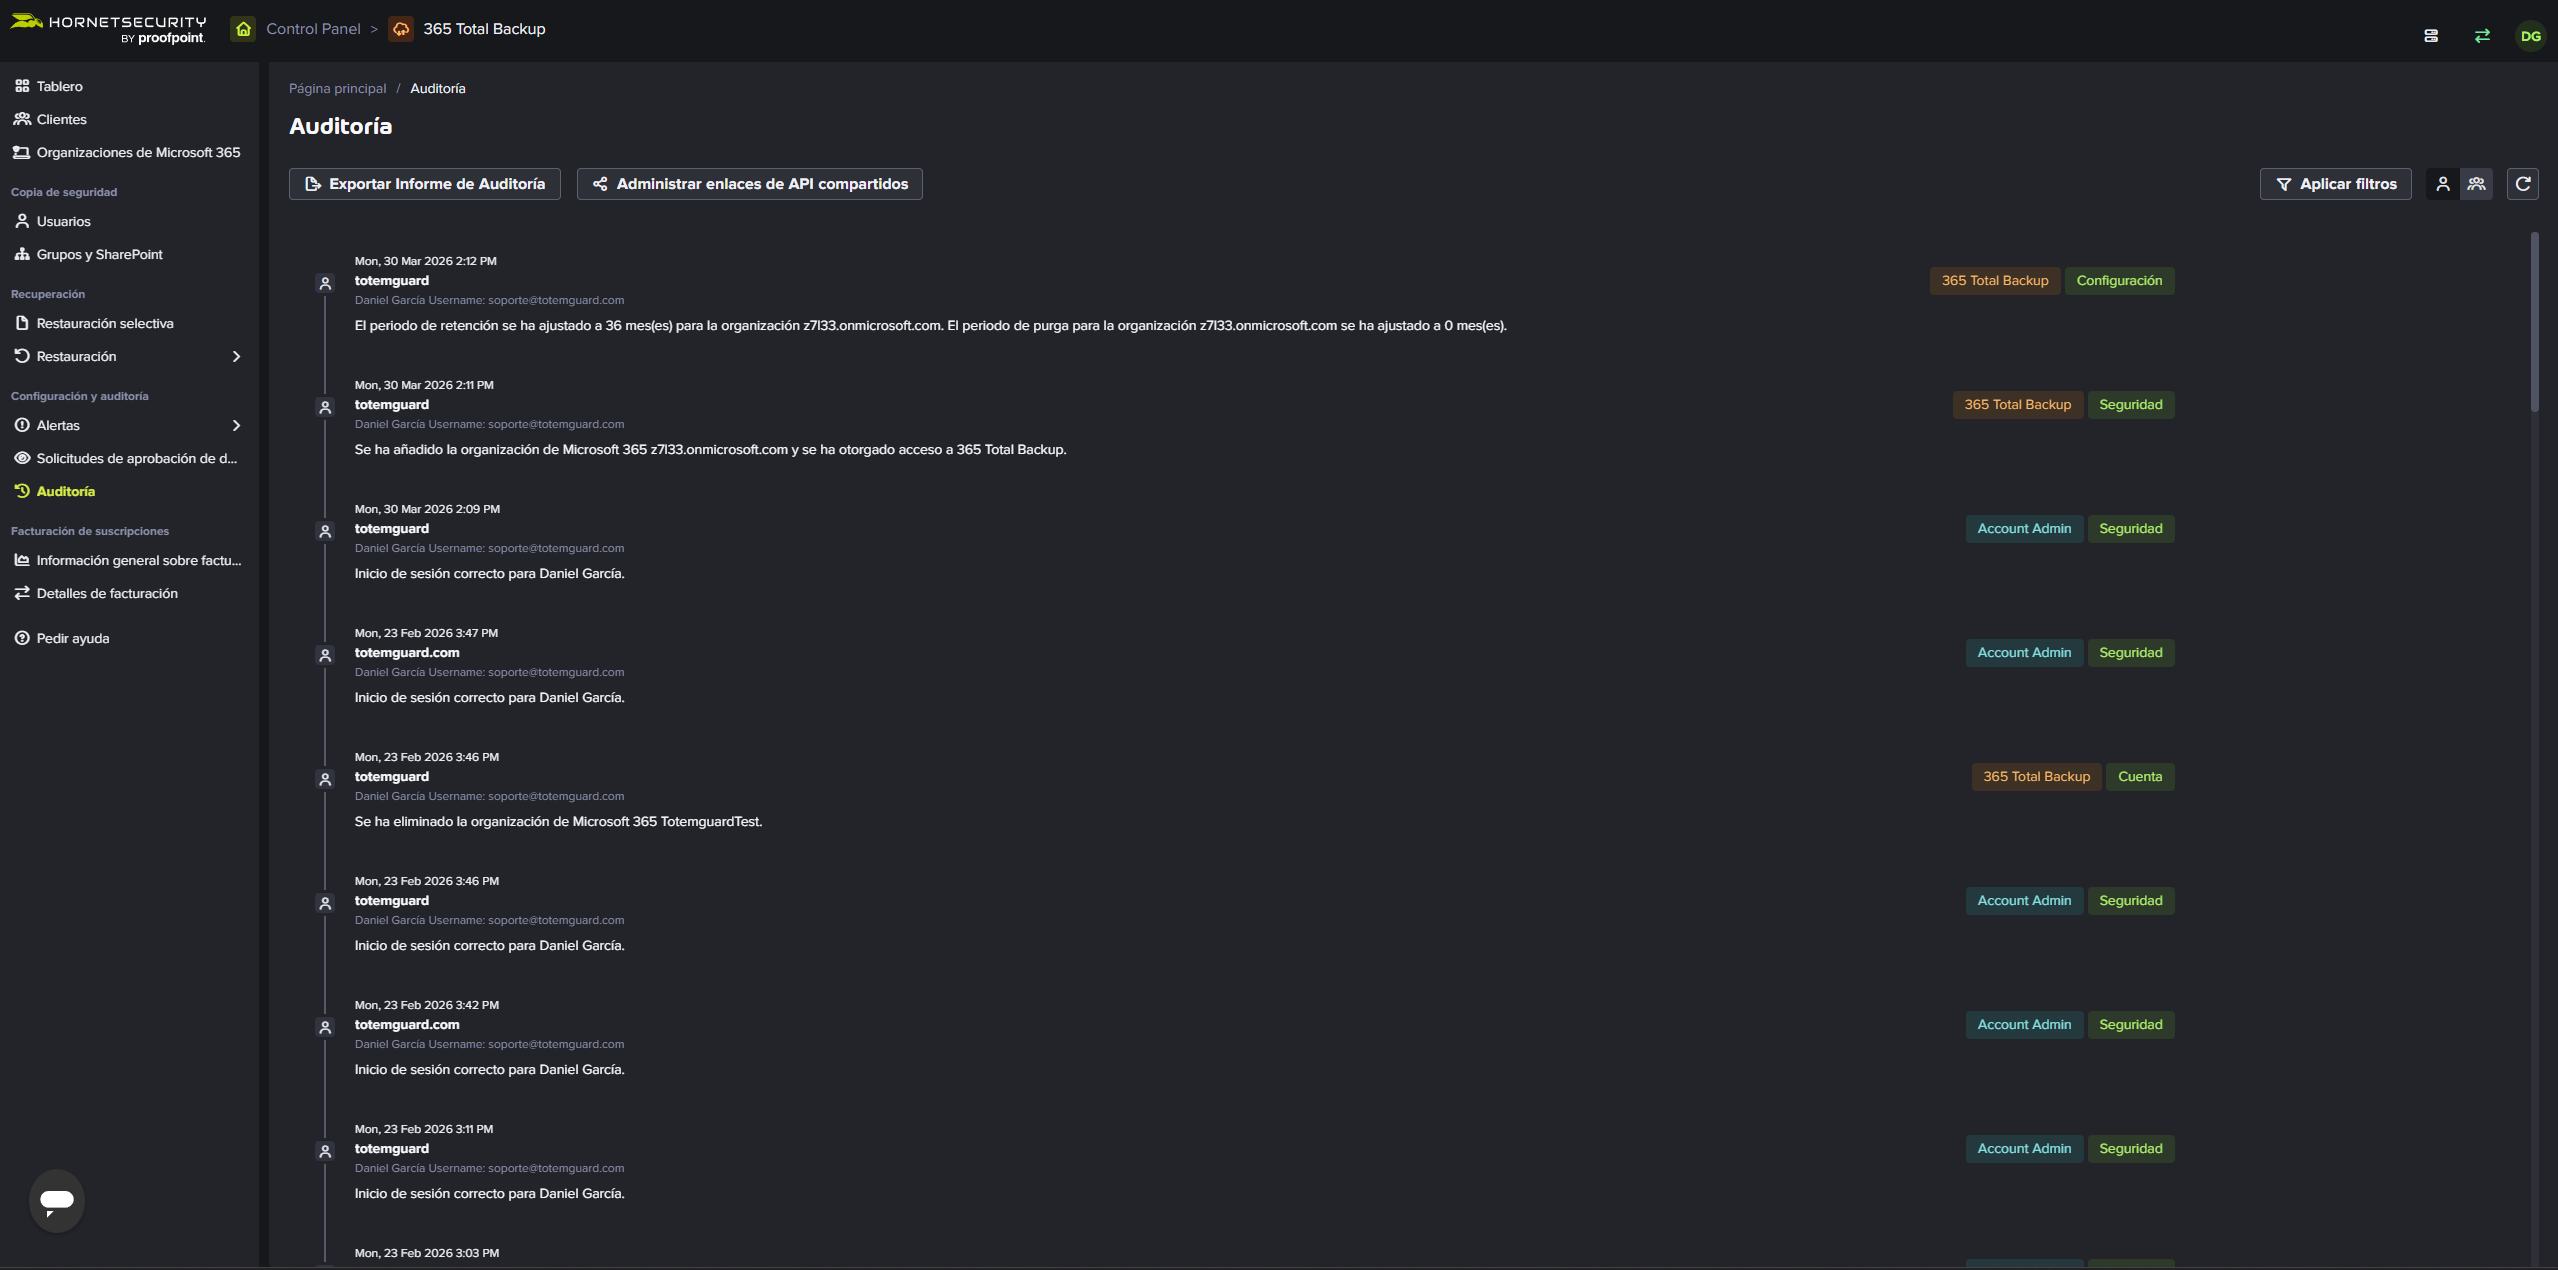2558x1270 pixels.
Task: Click the DG user avatar
Action: [x=2530, y=36]
